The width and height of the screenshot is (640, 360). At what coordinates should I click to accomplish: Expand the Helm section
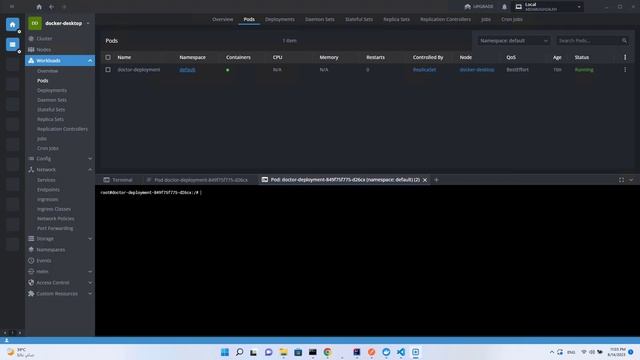(x=90, y=271)
